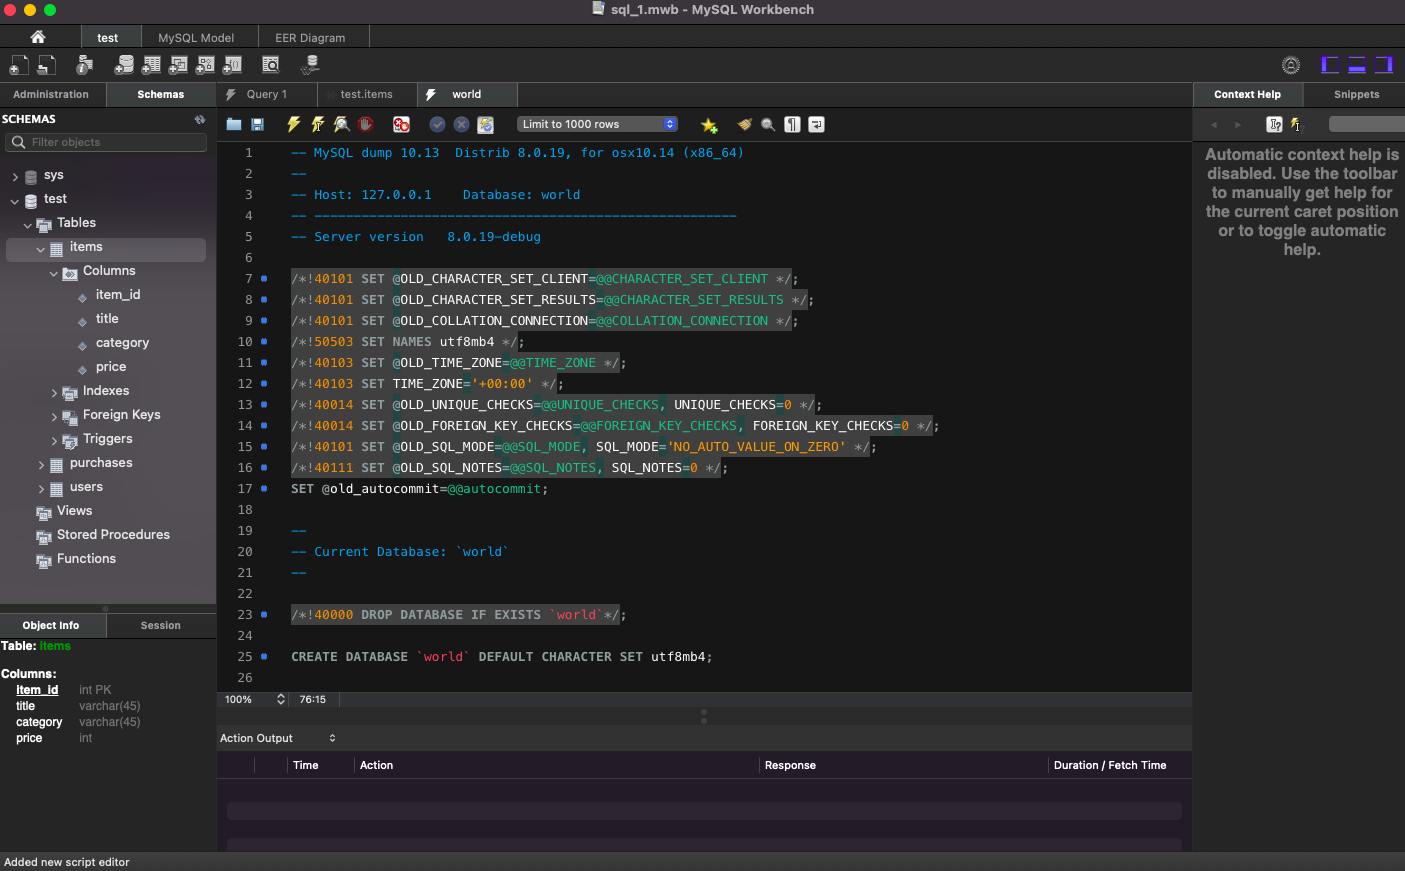Screen dimensions: 1405x871
Task: Expand the Indexes node
Action: 54,392
